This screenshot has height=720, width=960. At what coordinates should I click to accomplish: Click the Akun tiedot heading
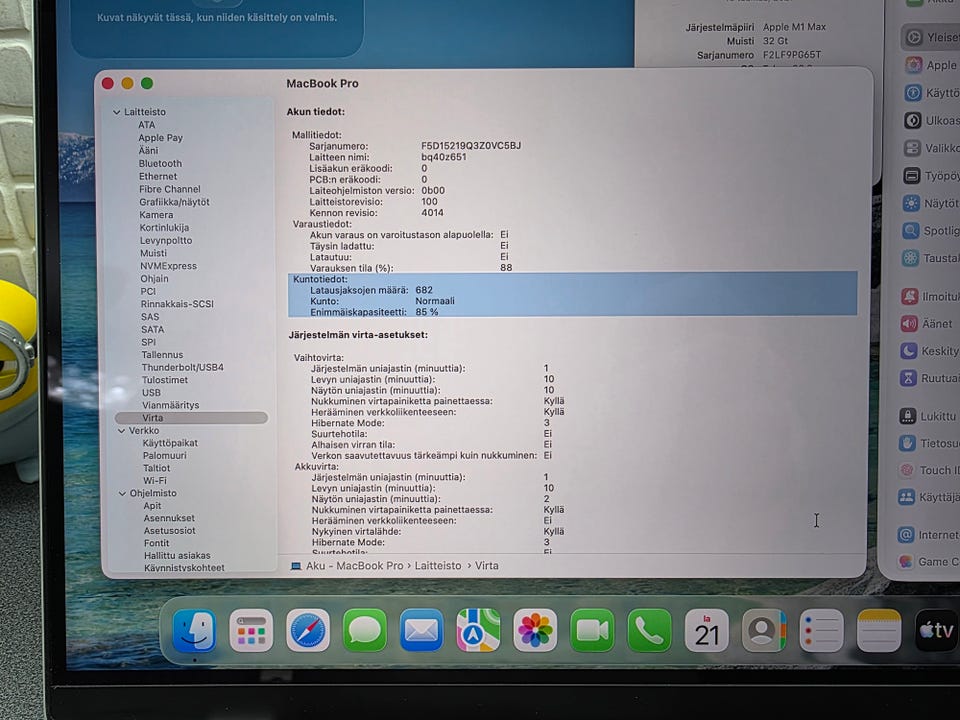pos(315,111)
